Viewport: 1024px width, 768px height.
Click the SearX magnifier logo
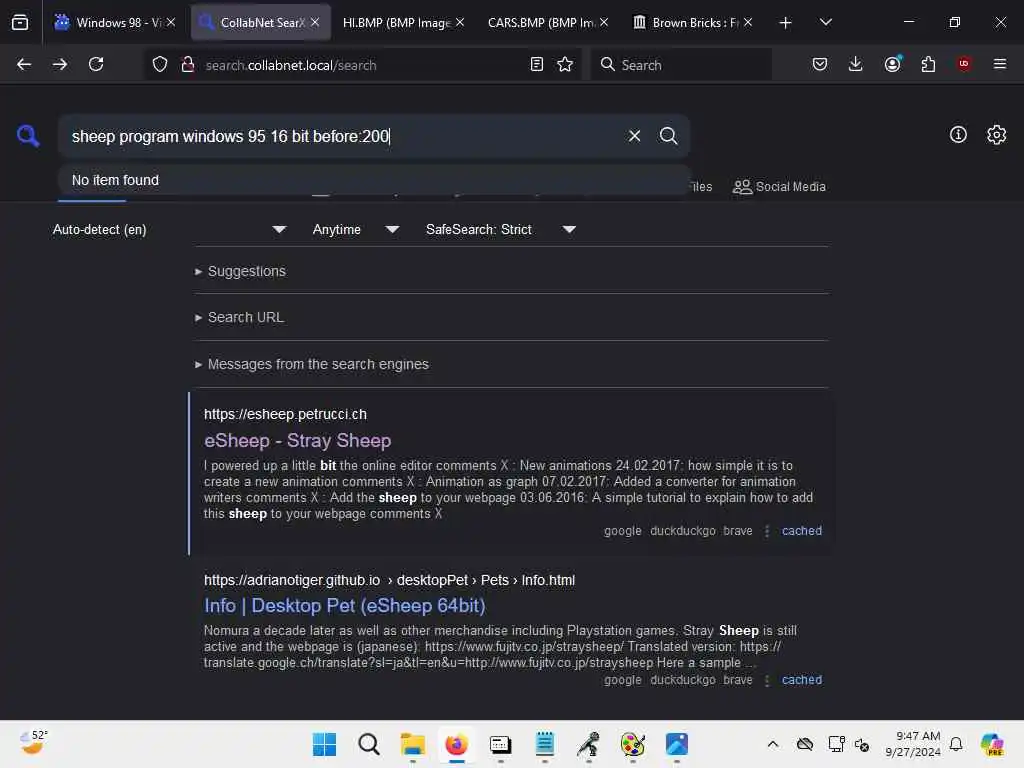[27, 136]
